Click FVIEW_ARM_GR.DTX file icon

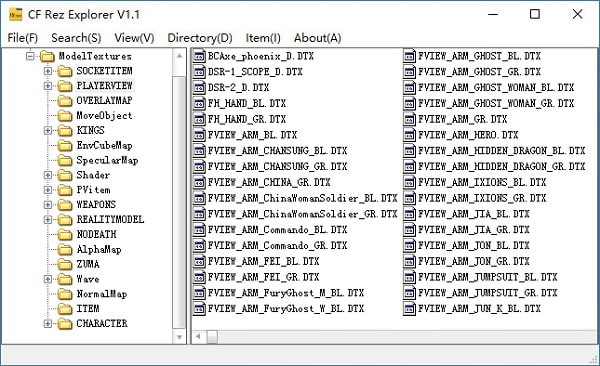pyautogui.click(x=409, y=119)
